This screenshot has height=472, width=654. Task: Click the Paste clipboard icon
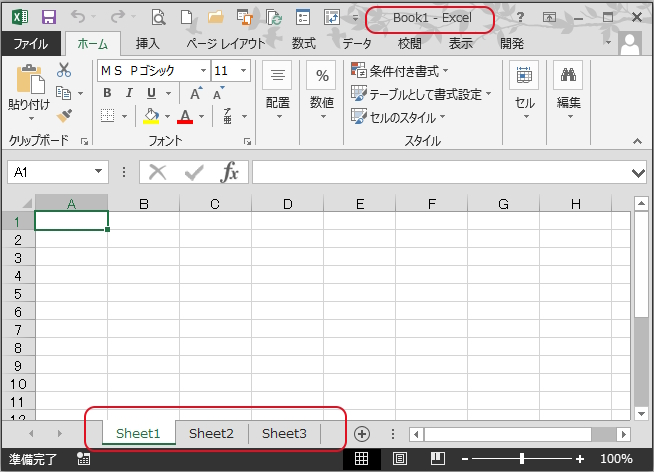pos(30,79)
